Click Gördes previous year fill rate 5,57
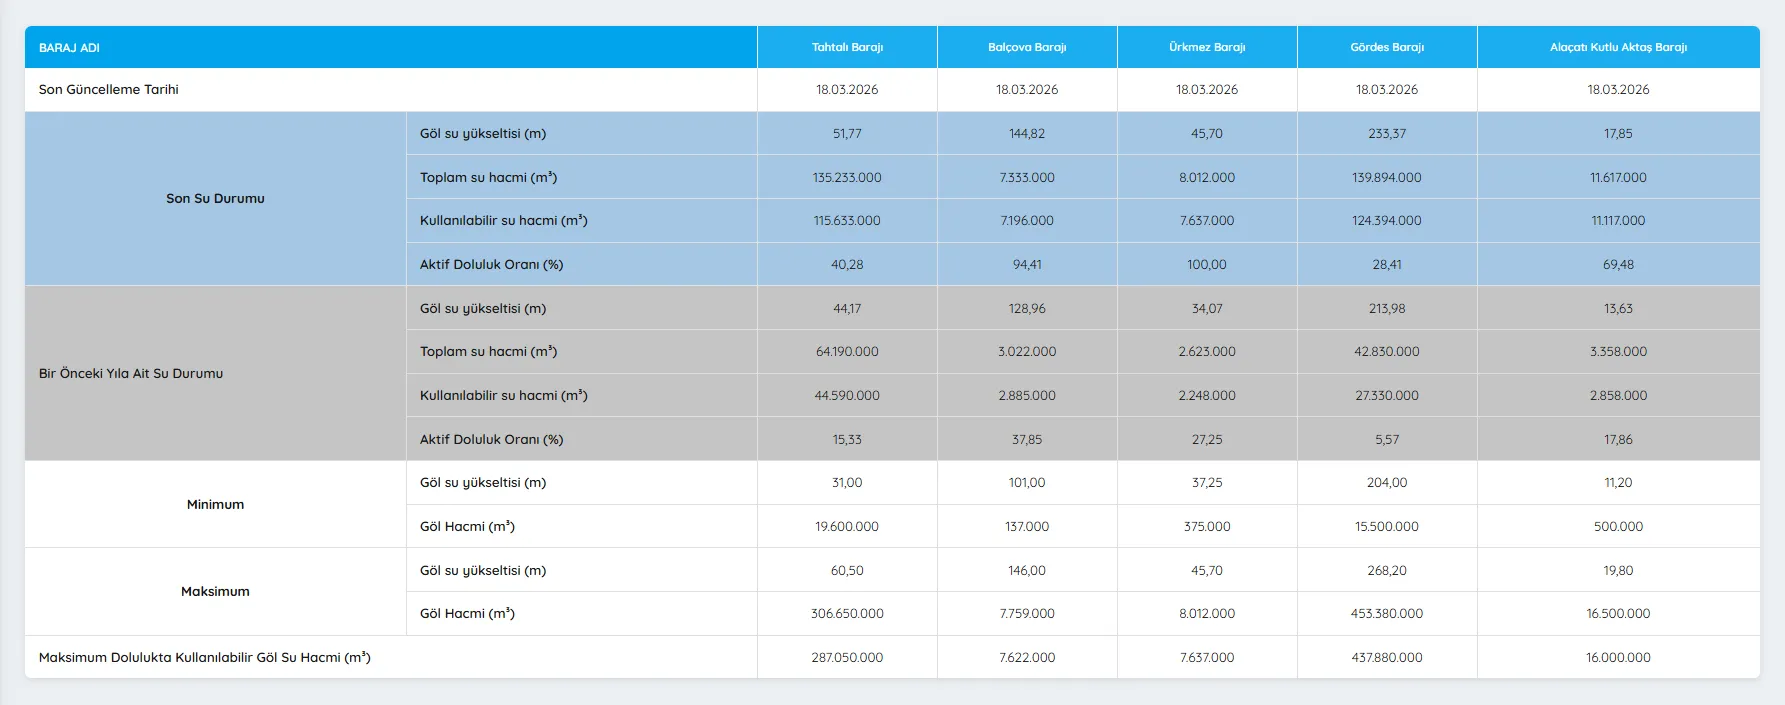1785x705 pixels. click(1387, 440)
